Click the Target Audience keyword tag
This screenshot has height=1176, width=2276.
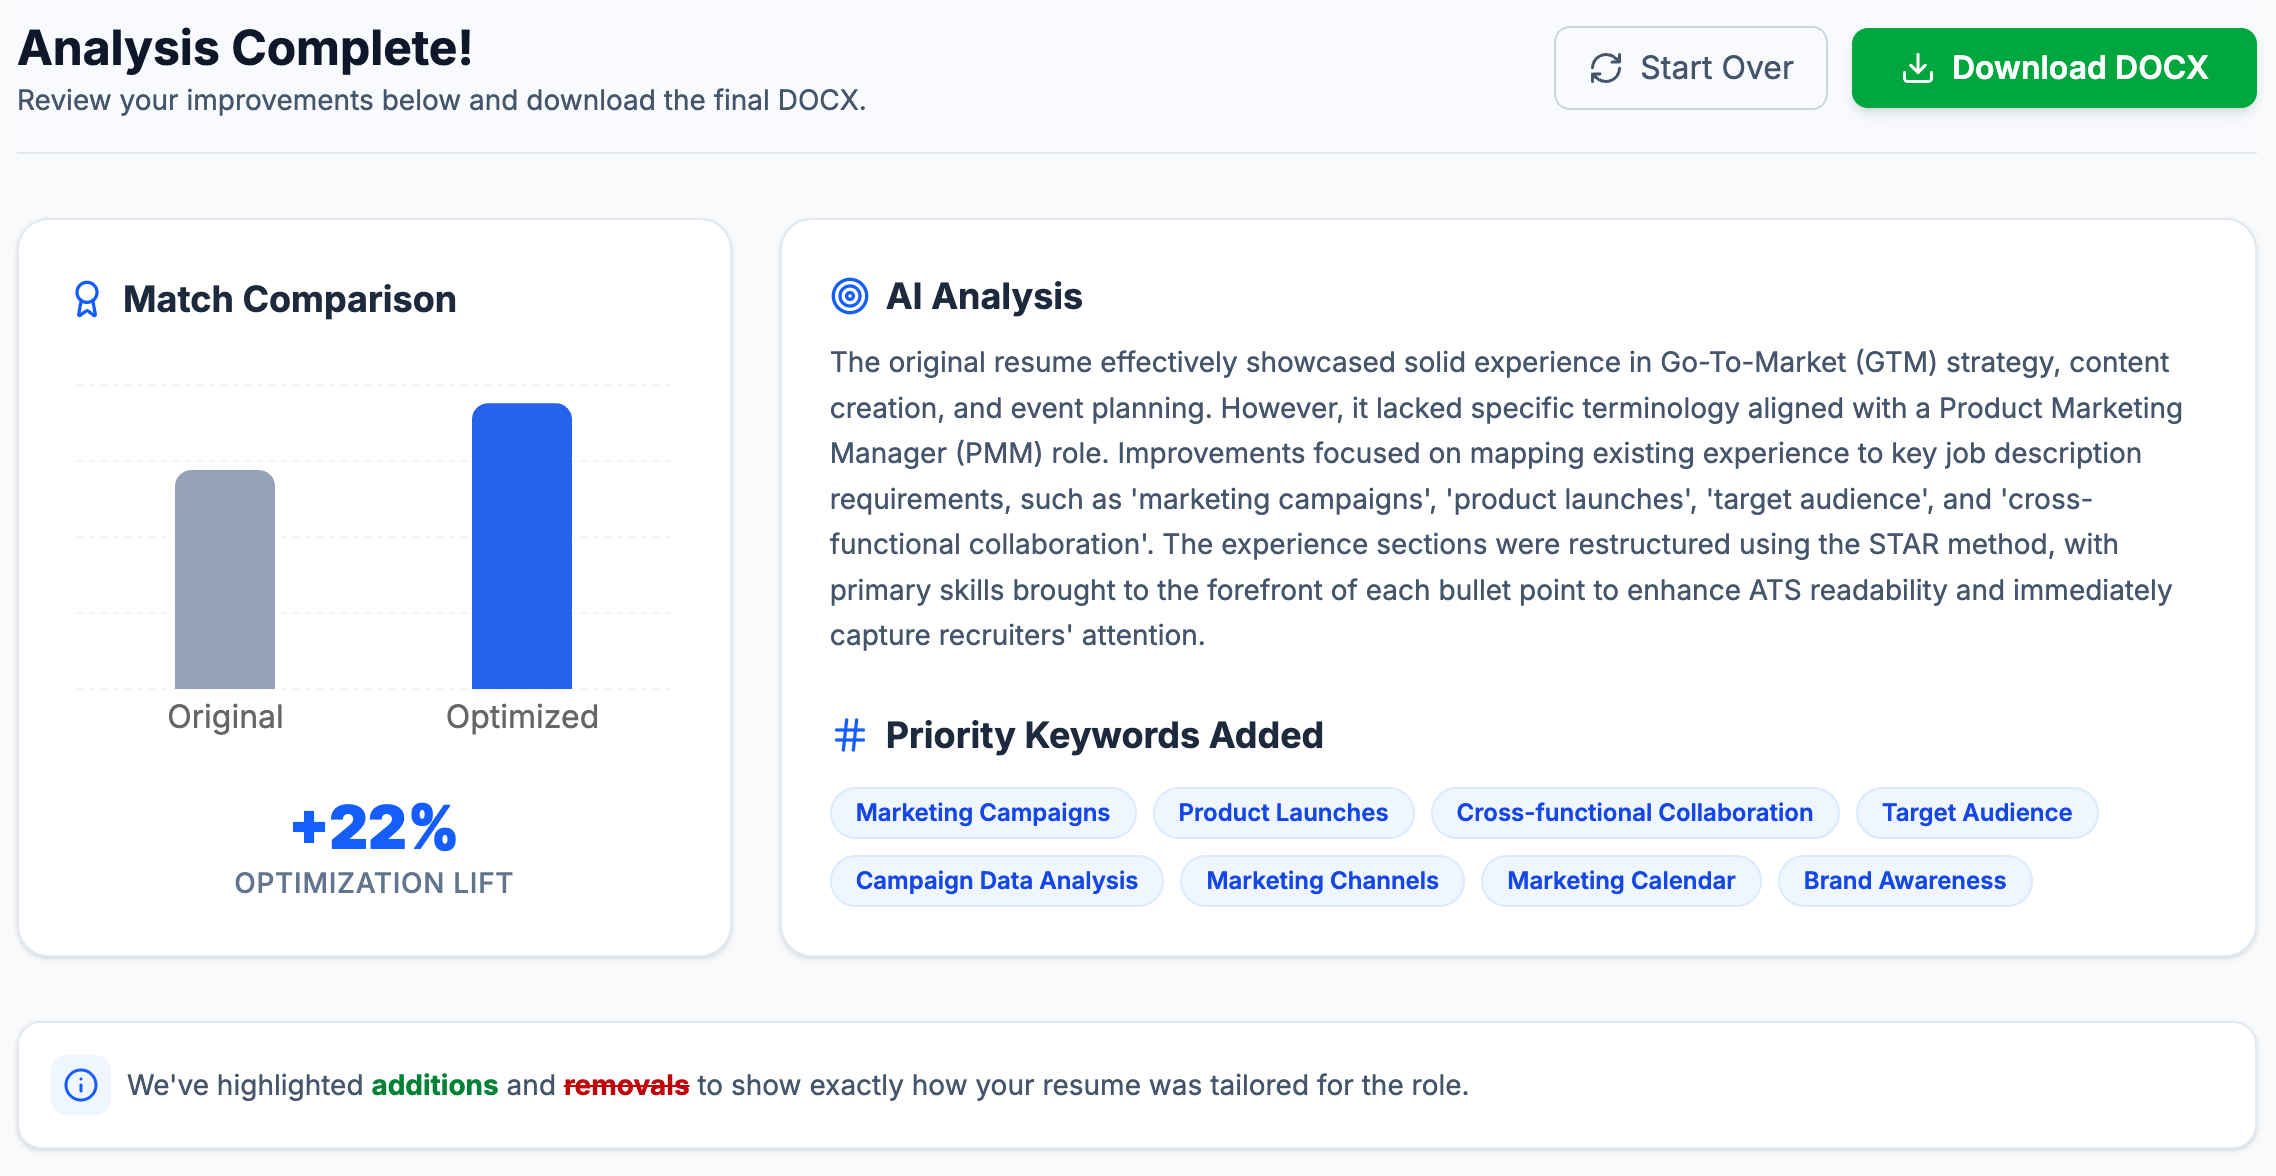[1976, 813]
